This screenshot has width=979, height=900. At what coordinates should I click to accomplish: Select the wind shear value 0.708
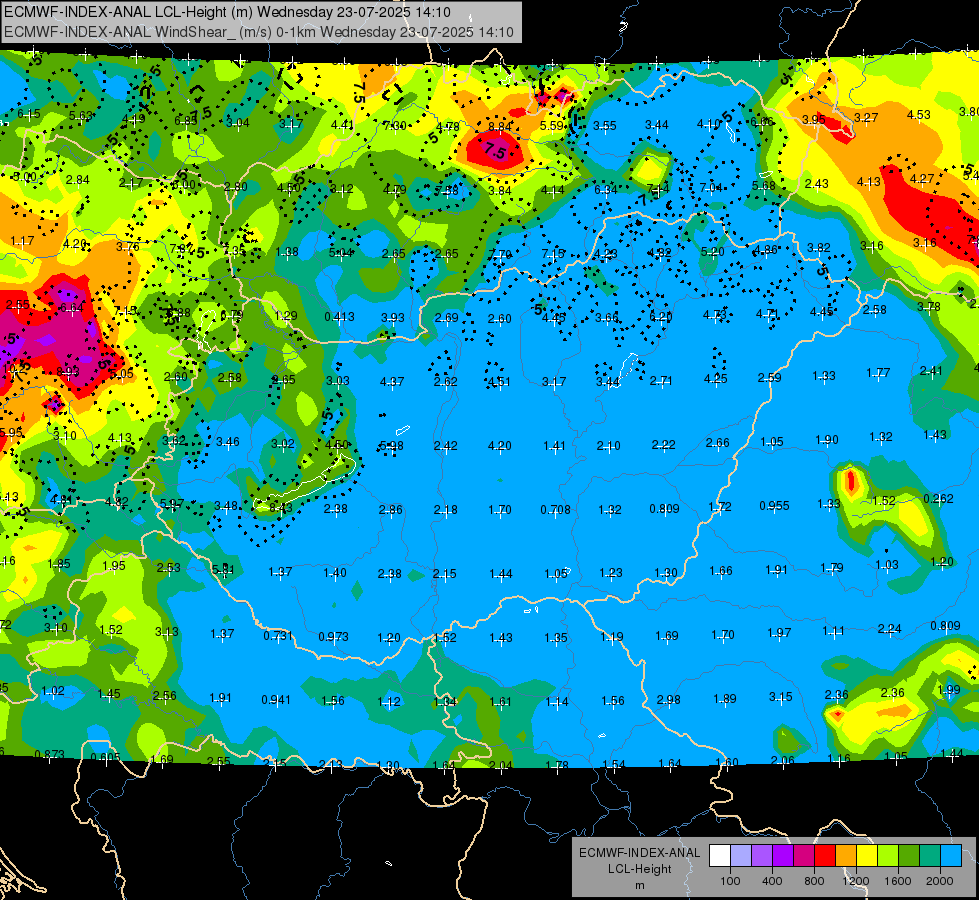[x=555, y=510]
